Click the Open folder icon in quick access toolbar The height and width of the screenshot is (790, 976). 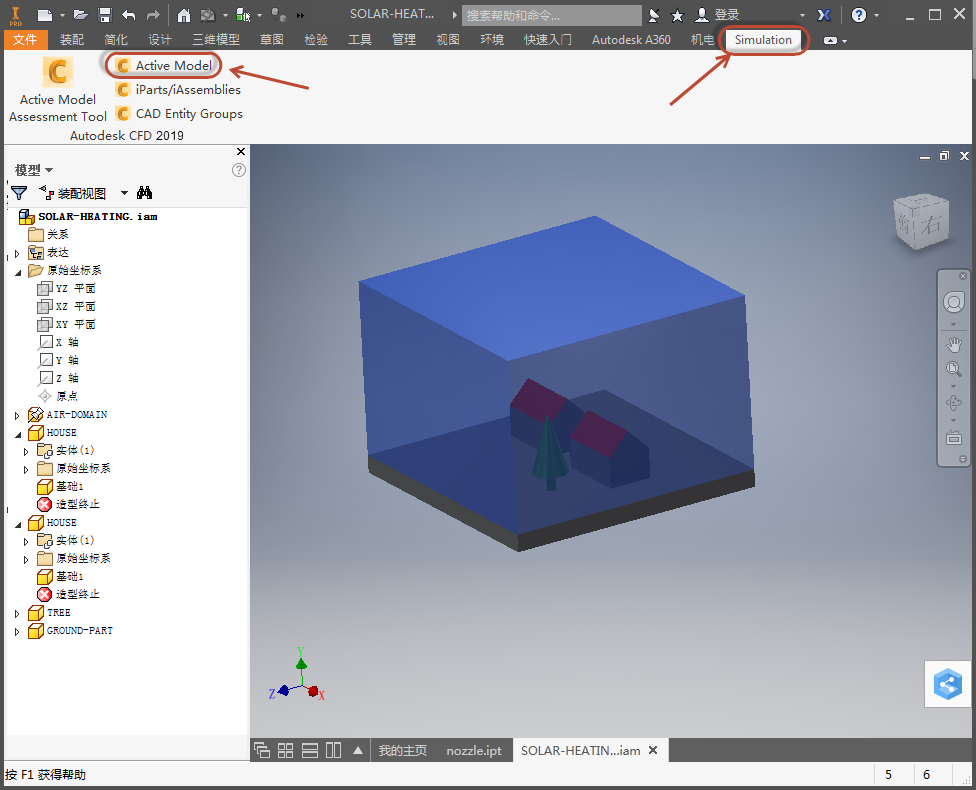click(80, 15)
